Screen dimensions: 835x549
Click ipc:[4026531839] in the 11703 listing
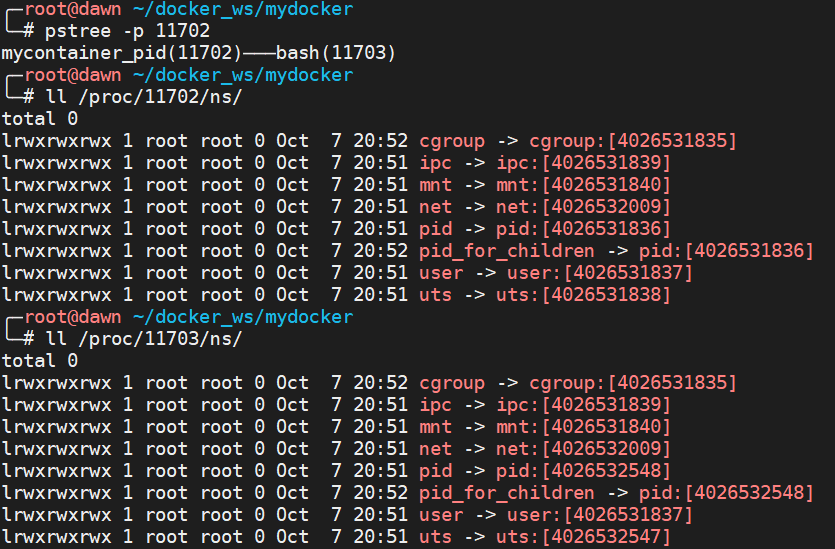[x=583, y=405]
